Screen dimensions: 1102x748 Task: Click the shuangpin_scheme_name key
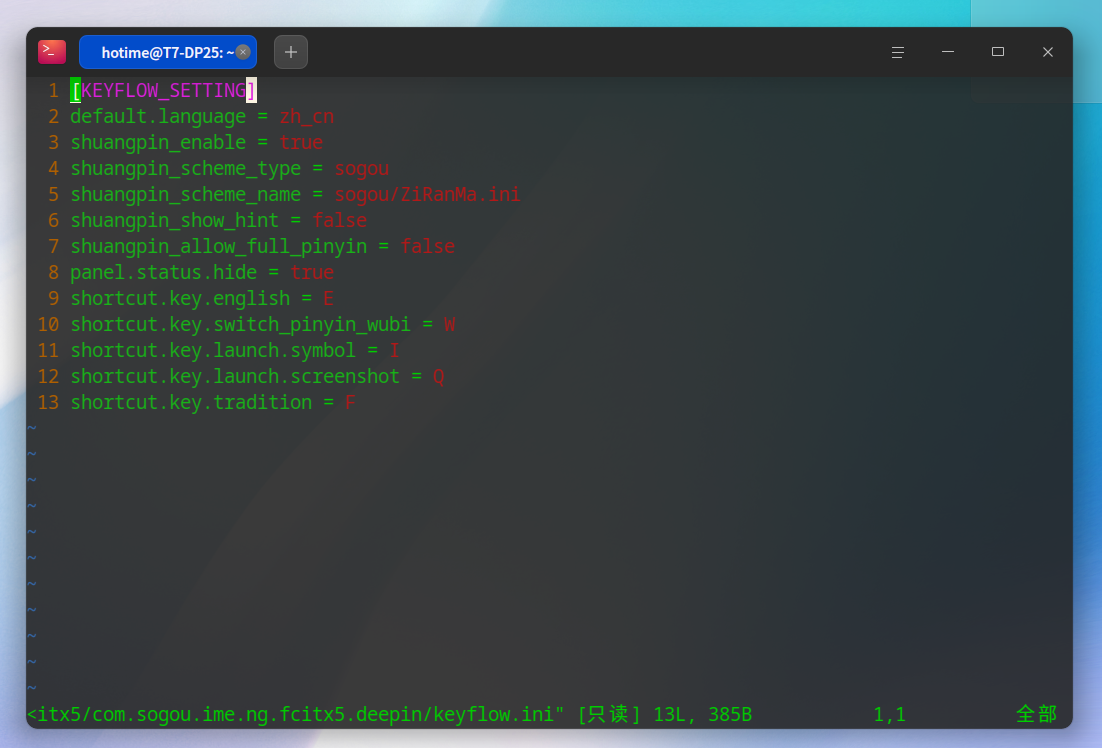[186, 195]
